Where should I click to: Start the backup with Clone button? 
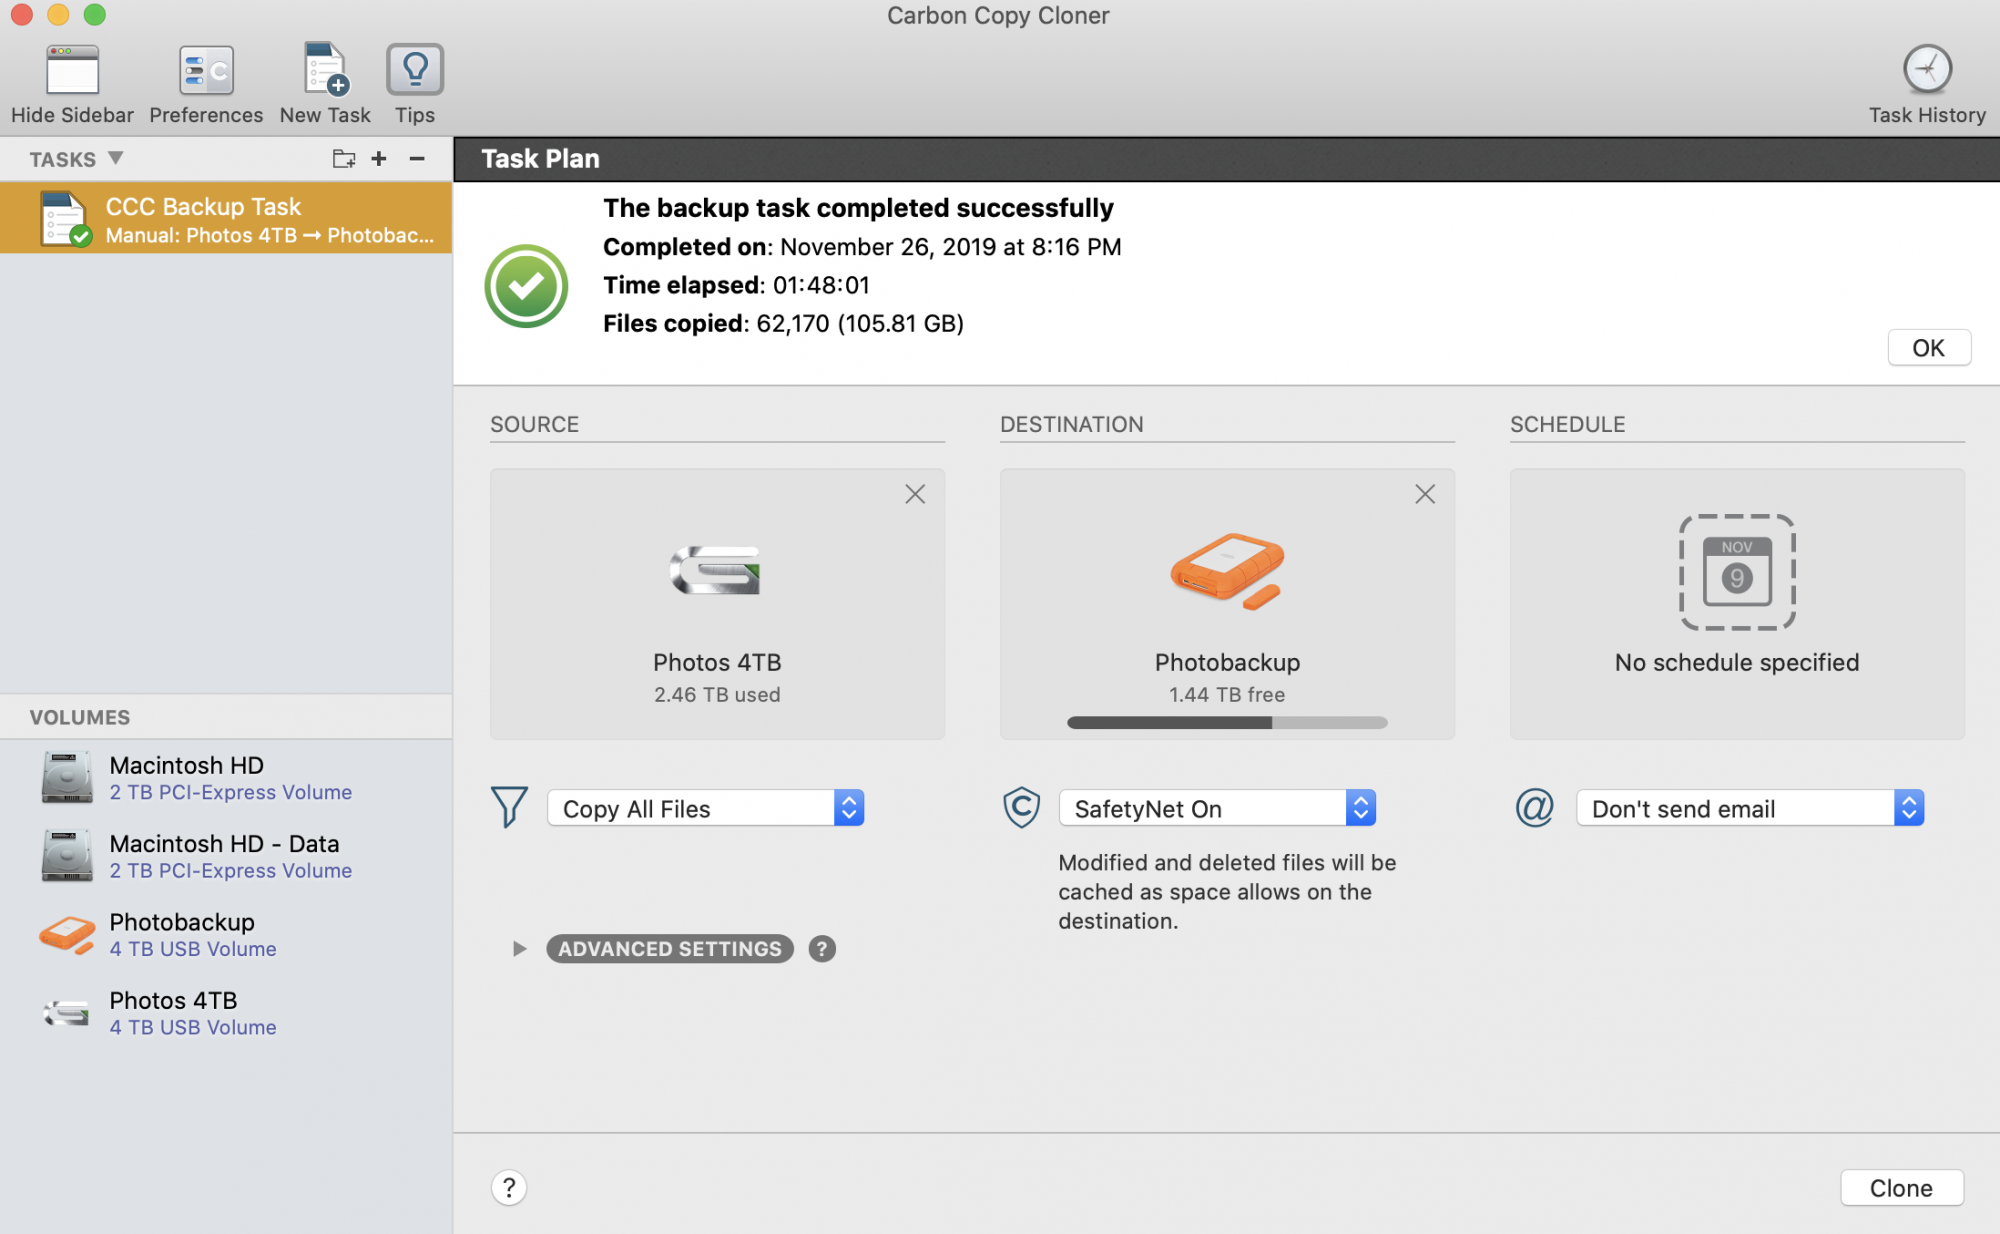pyautogui.click(x=1902, y=1188)
